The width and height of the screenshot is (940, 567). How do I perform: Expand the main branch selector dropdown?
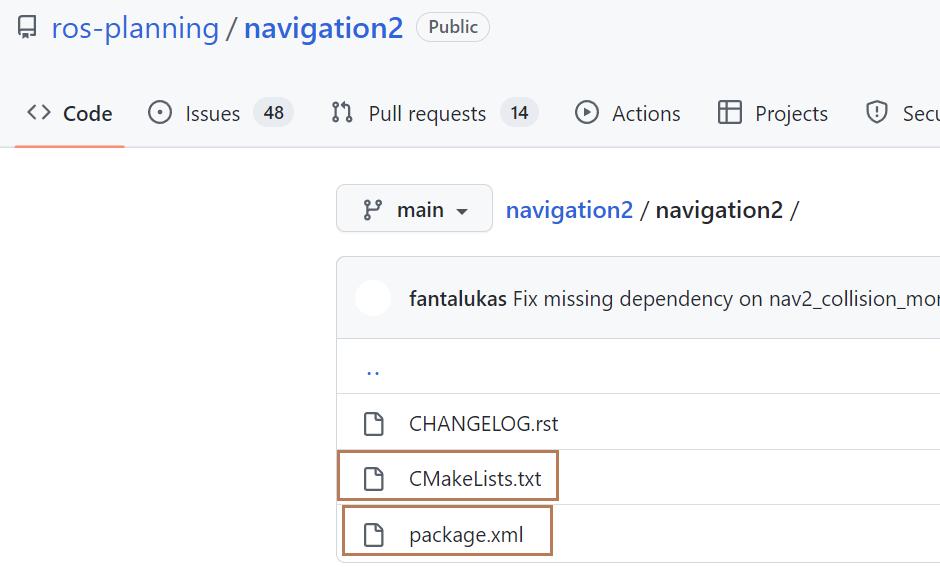click(414, 208)
